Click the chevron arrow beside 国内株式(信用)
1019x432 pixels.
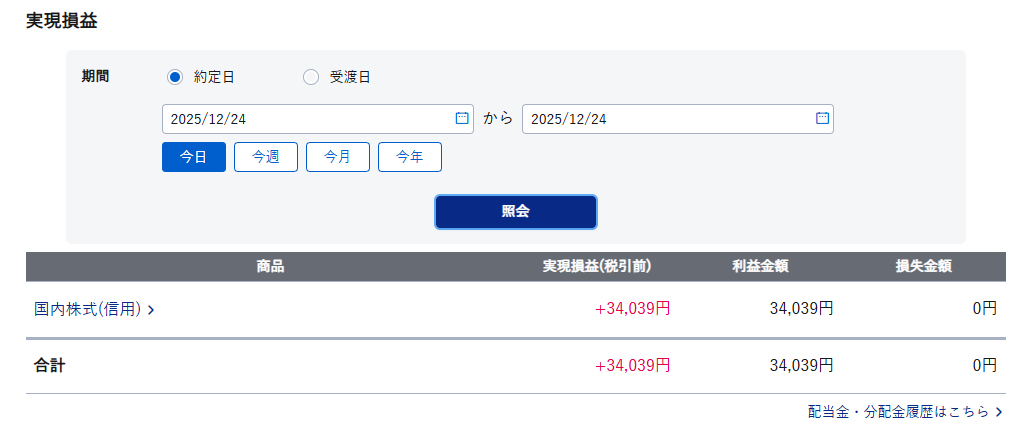pos(151,310)
